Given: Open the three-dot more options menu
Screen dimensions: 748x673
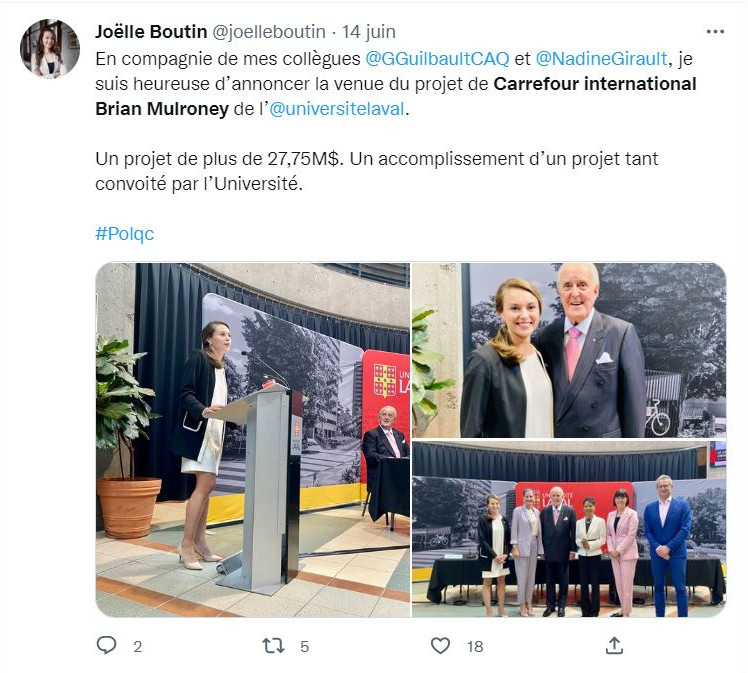Looking at the screenshot, I should tap(715, 32).
